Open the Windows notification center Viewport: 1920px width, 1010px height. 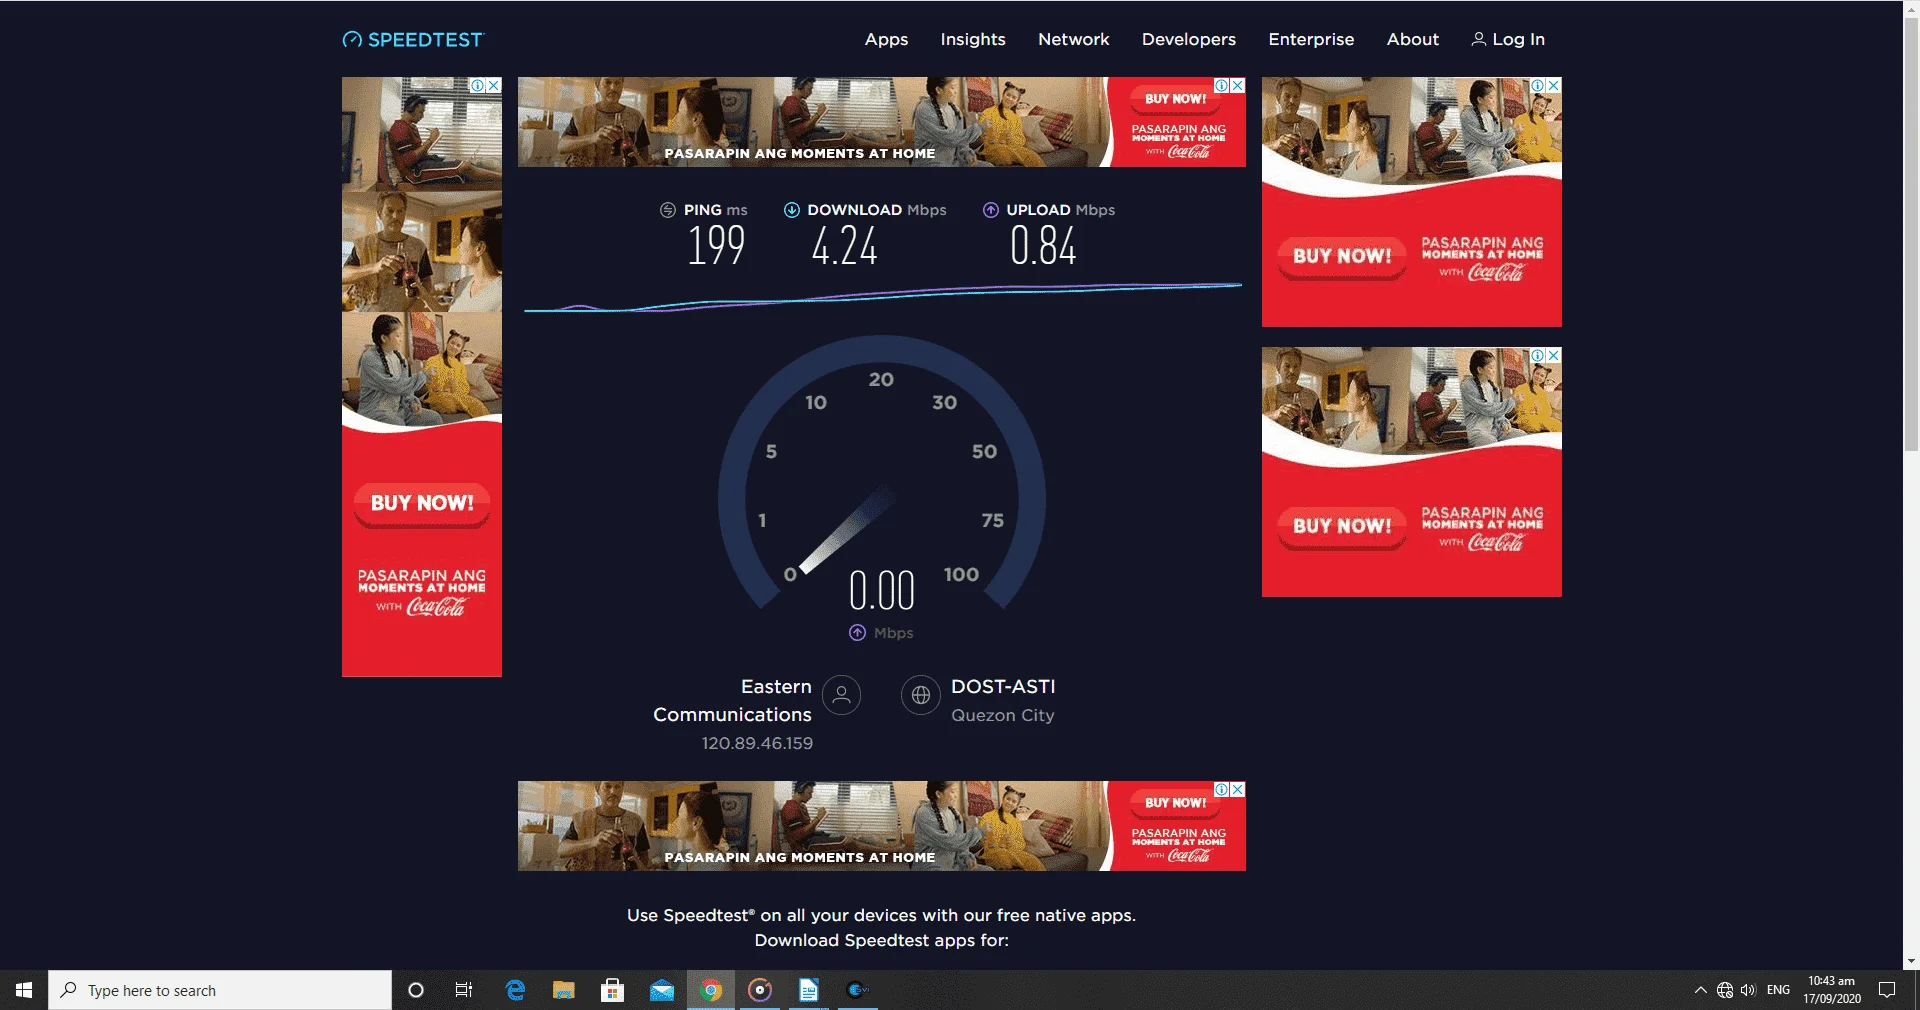pos(1887,990)
